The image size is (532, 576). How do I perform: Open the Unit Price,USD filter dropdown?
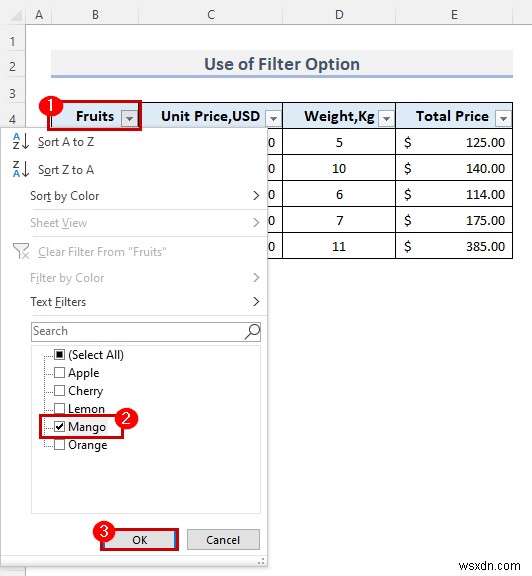tap(273, 118)
